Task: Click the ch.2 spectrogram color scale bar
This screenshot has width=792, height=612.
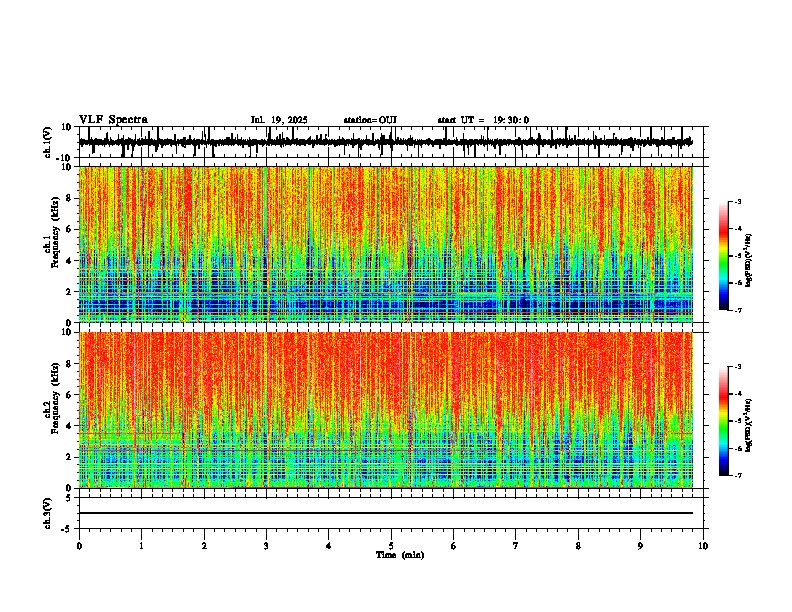Action: click(x=724, y=421)
